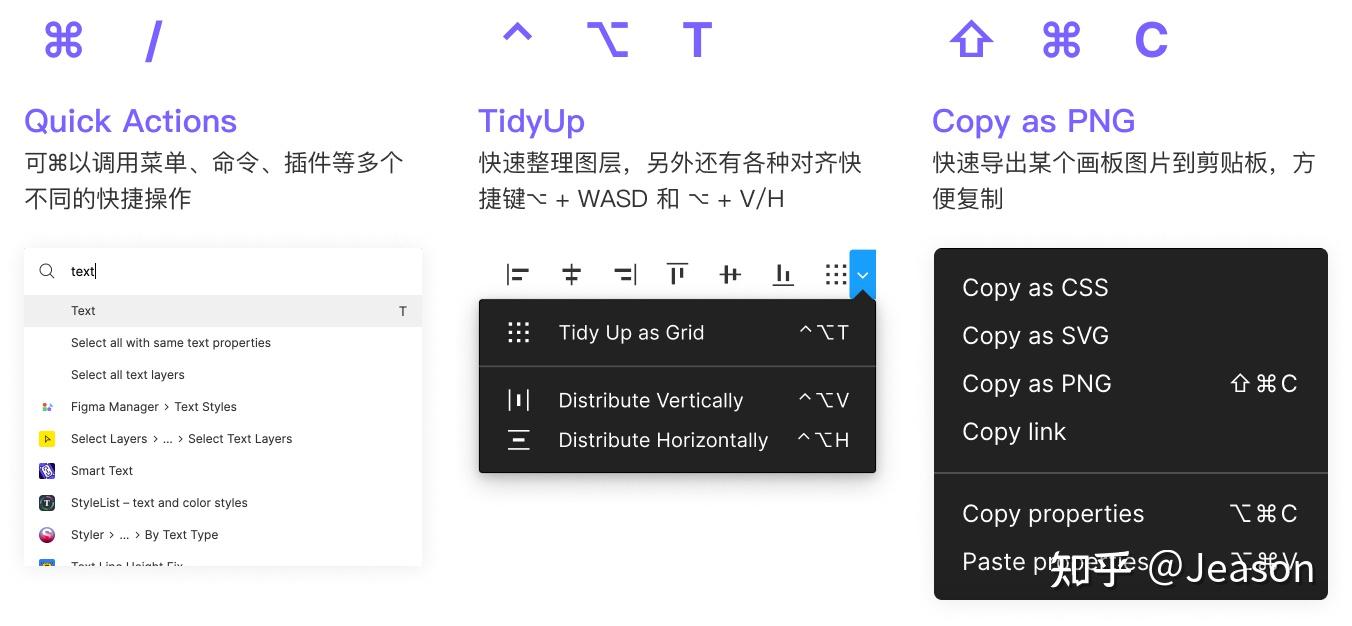This screenshot has height=626, width=1352.
Task: Align selection to right edges
Action: (x=625, y=274)
